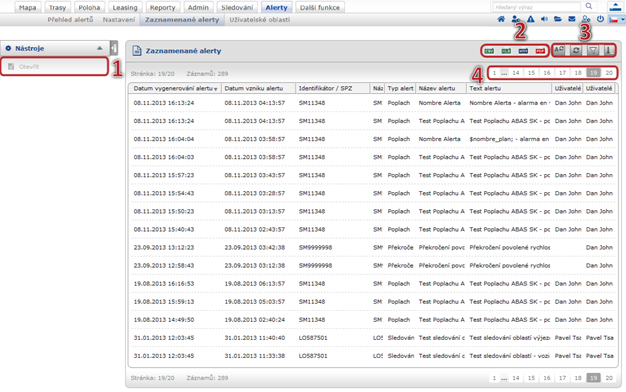Select the row dated 23.09.2013 13:12:23
Screen dimensions: 626x392
tap(373, 247)
